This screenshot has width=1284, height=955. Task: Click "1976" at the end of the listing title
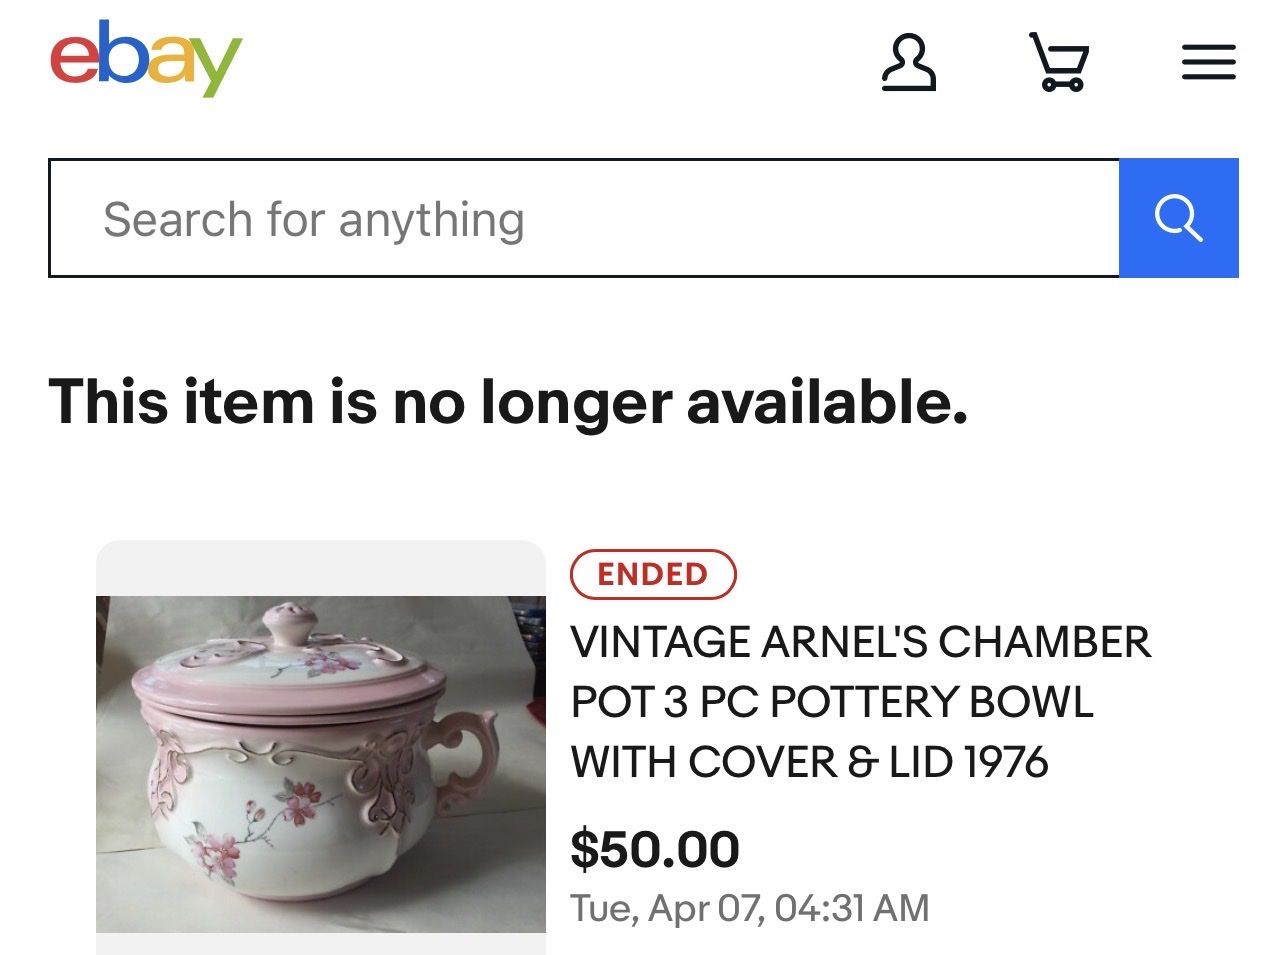(1007, 763)
